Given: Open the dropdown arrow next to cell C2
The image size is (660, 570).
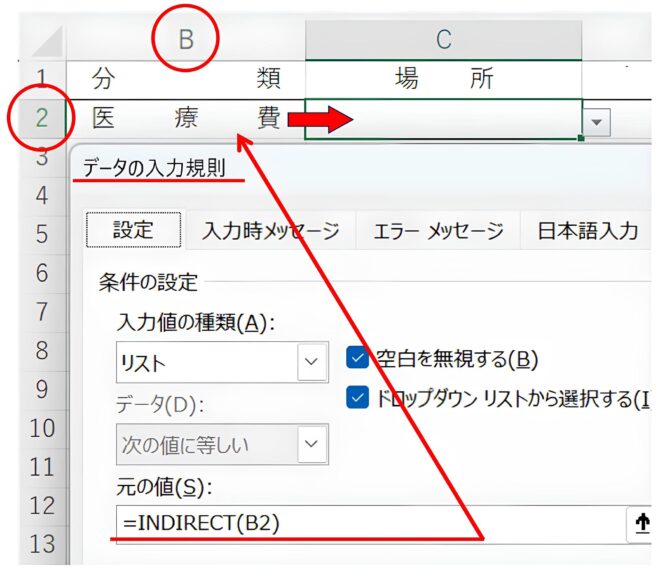Looking at the screenshot, I should pyautogui.click(x=596, y=122).
